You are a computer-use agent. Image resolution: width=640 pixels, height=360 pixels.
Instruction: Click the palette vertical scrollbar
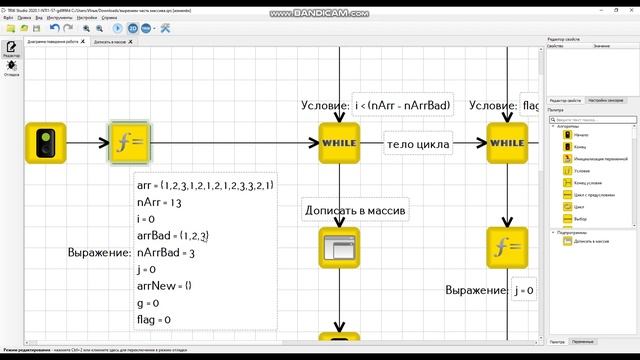tap(634, 176)
